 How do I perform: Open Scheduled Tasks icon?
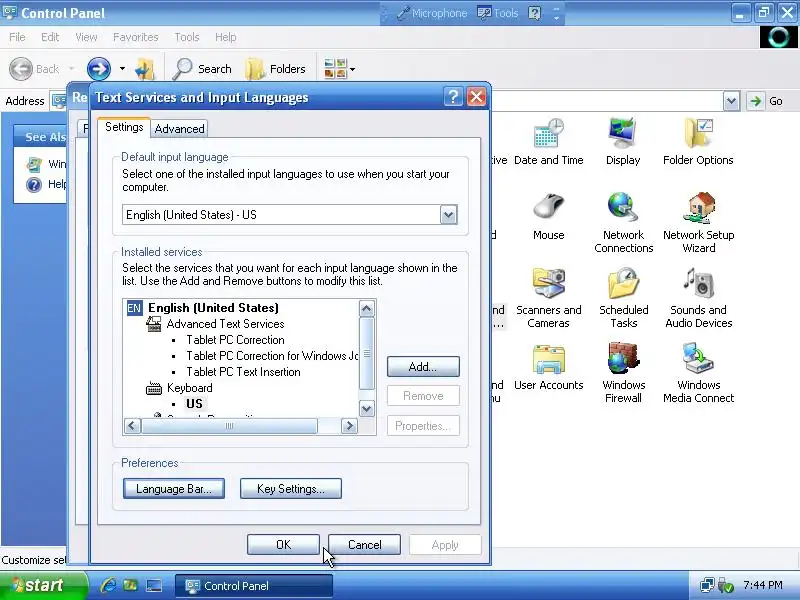pos(623,298)
